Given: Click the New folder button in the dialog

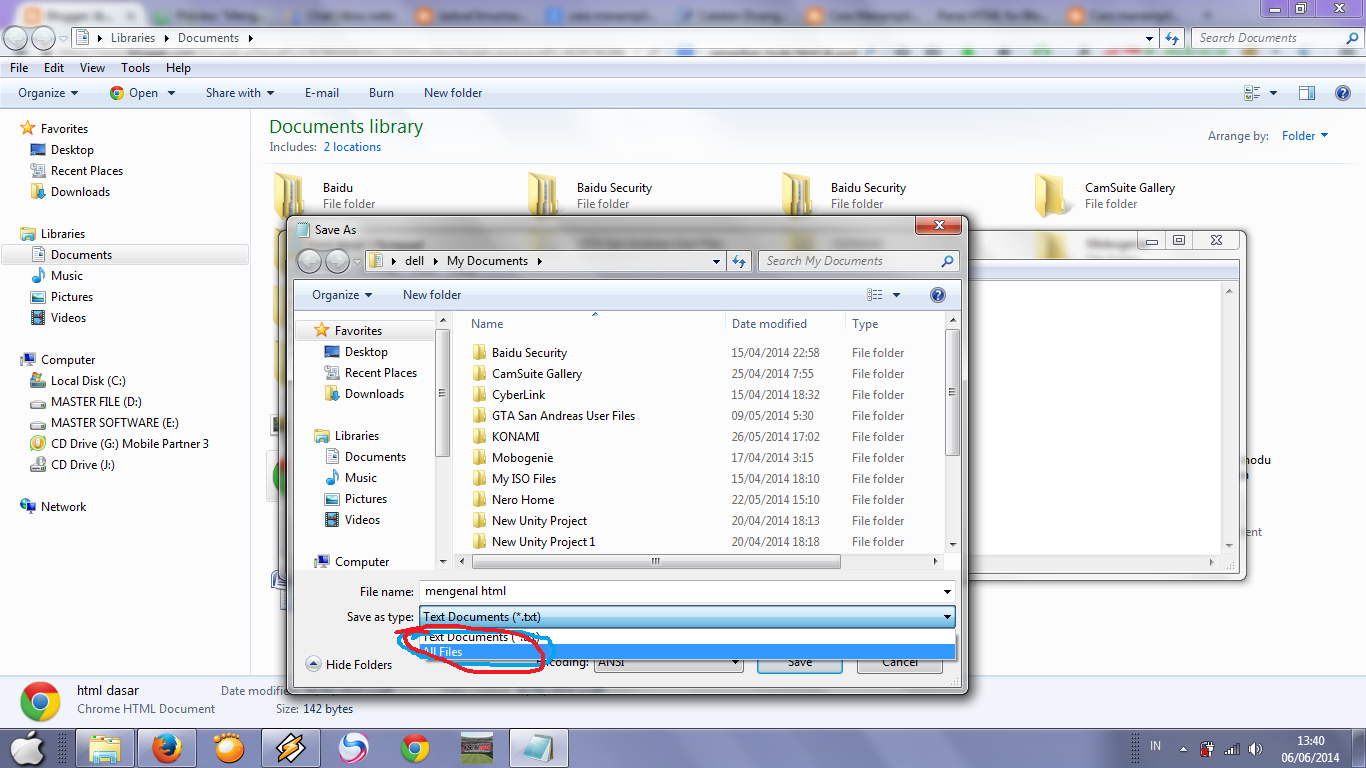Looking at the screenshot, I should 431,294.
